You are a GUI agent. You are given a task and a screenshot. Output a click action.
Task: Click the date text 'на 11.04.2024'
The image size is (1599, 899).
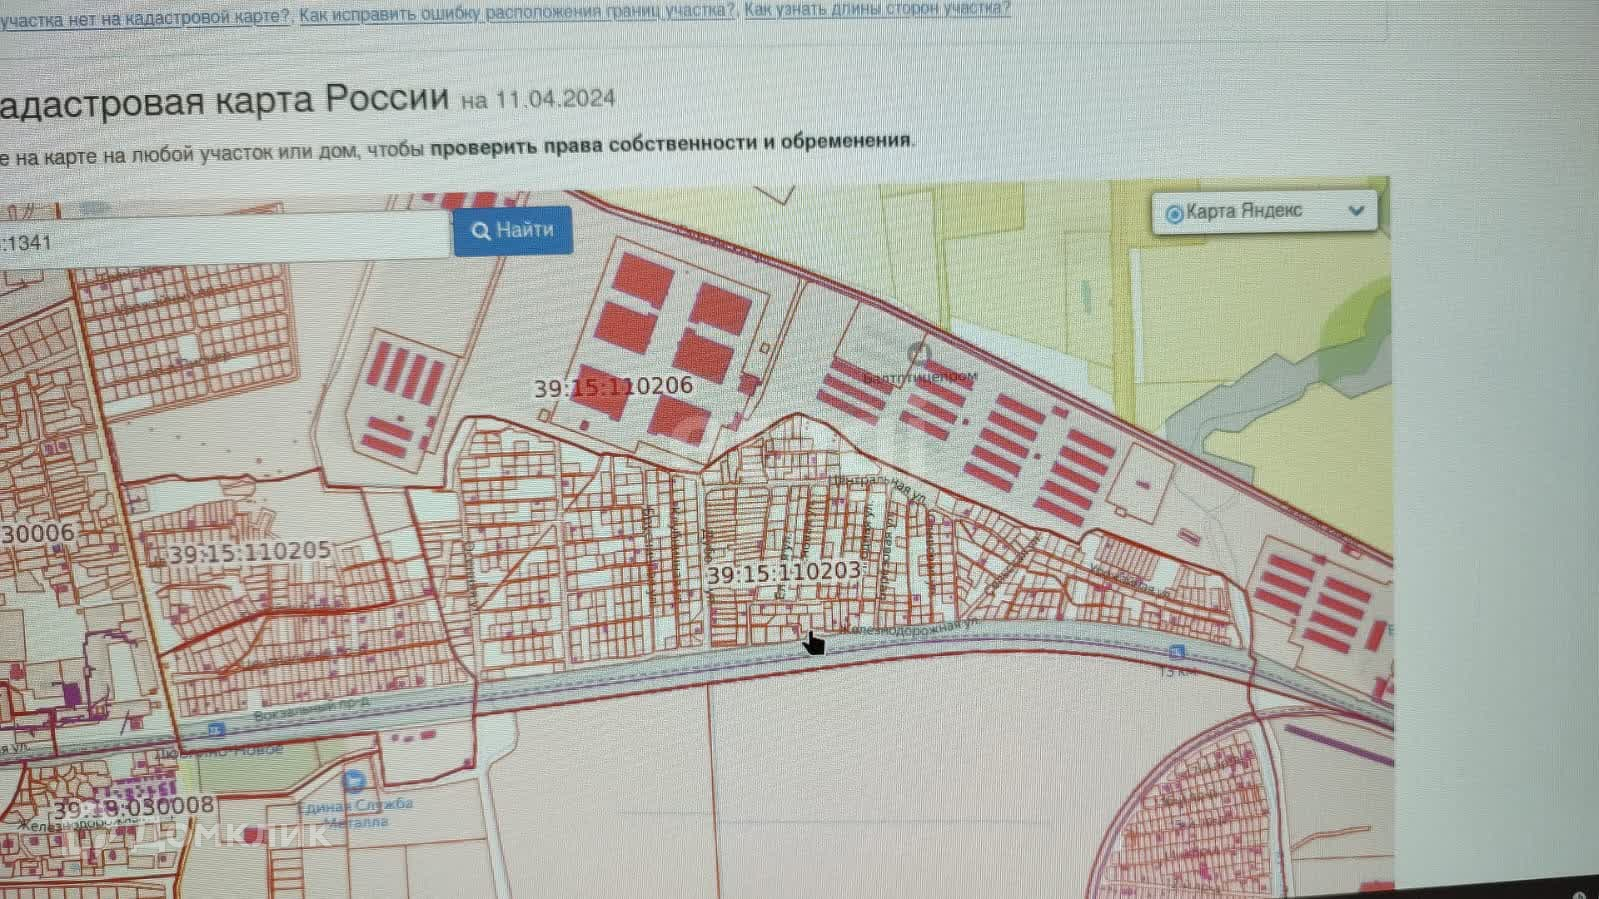tap(538, 99)
